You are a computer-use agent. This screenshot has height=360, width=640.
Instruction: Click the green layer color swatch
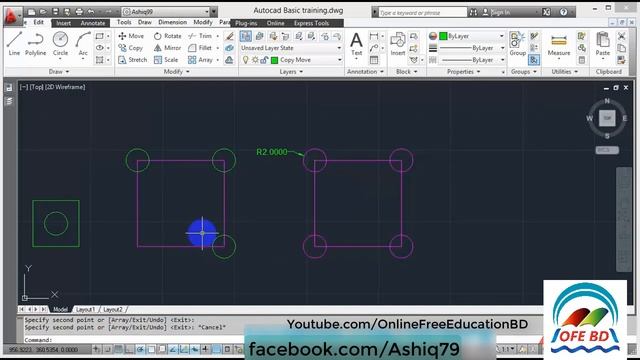click(x=274, y=60)
